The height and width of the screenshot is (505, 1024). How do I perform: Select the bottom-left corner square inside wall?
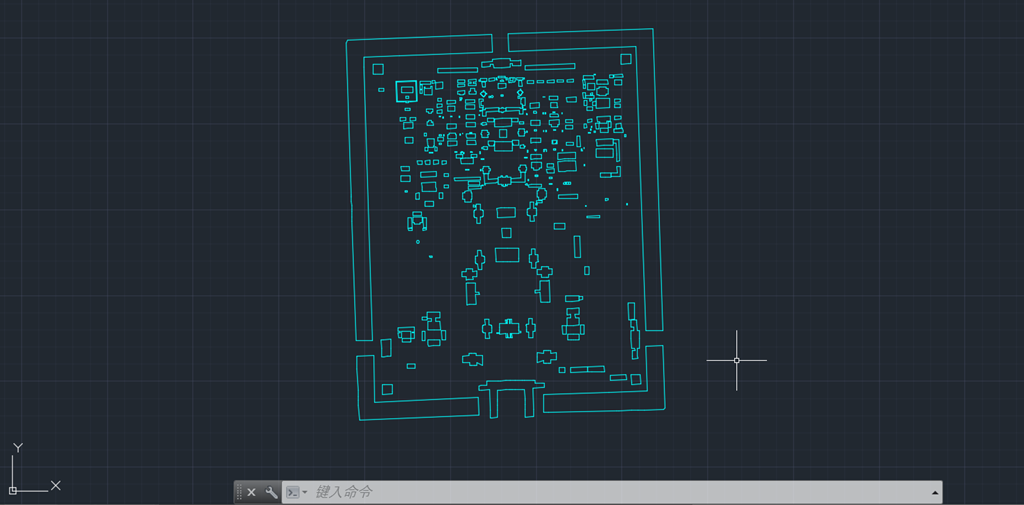(387, 389)
